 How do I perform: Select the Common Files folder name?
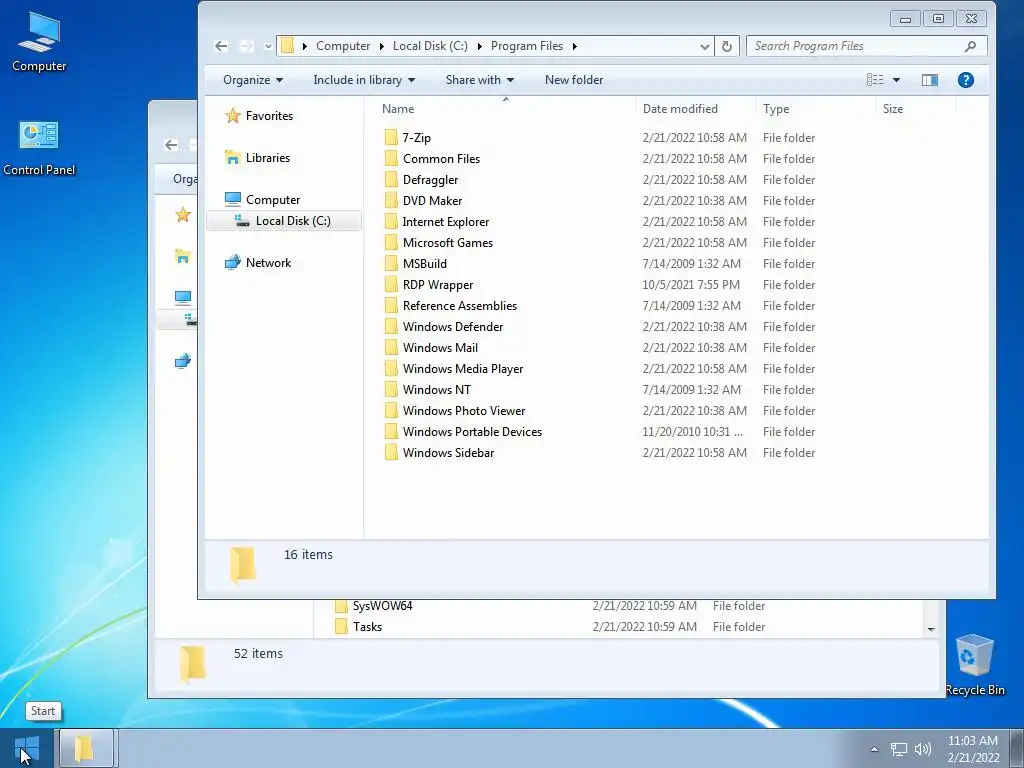[441, 159]
